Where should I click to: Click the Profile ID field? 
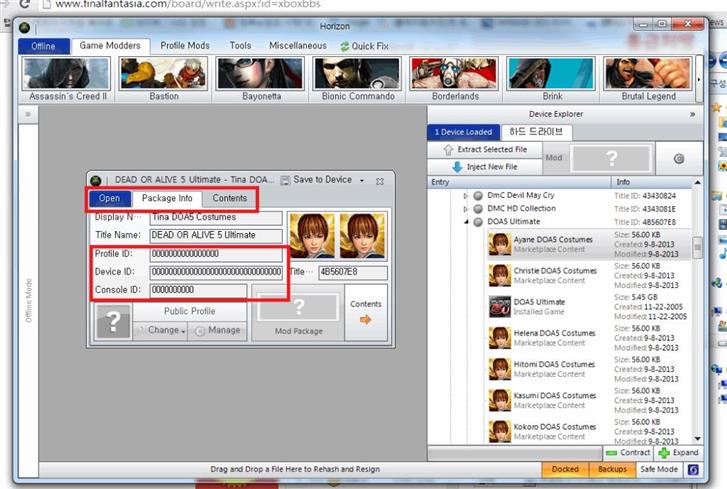pos(216,254)
